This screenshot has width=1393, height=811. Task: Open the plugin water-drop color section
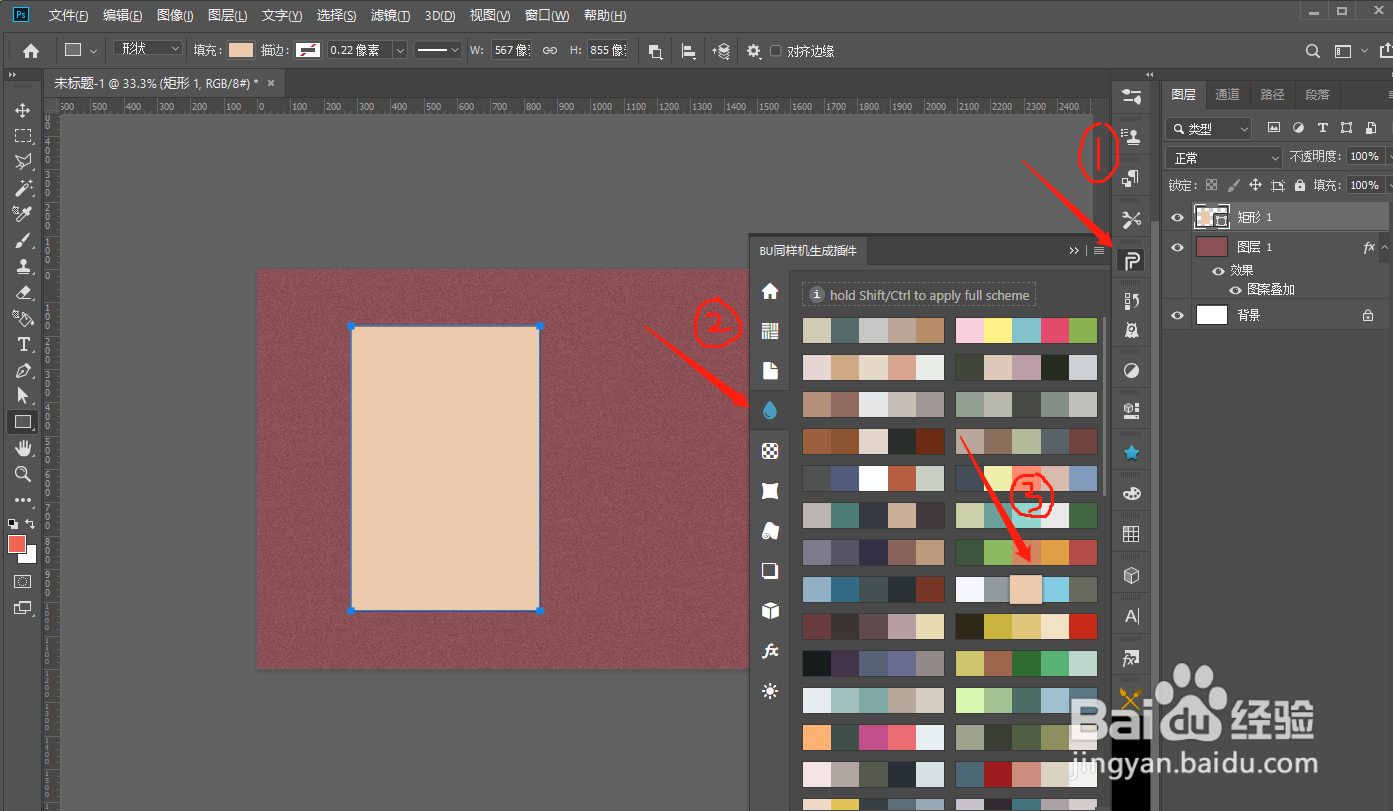click(x=770, y=410)
